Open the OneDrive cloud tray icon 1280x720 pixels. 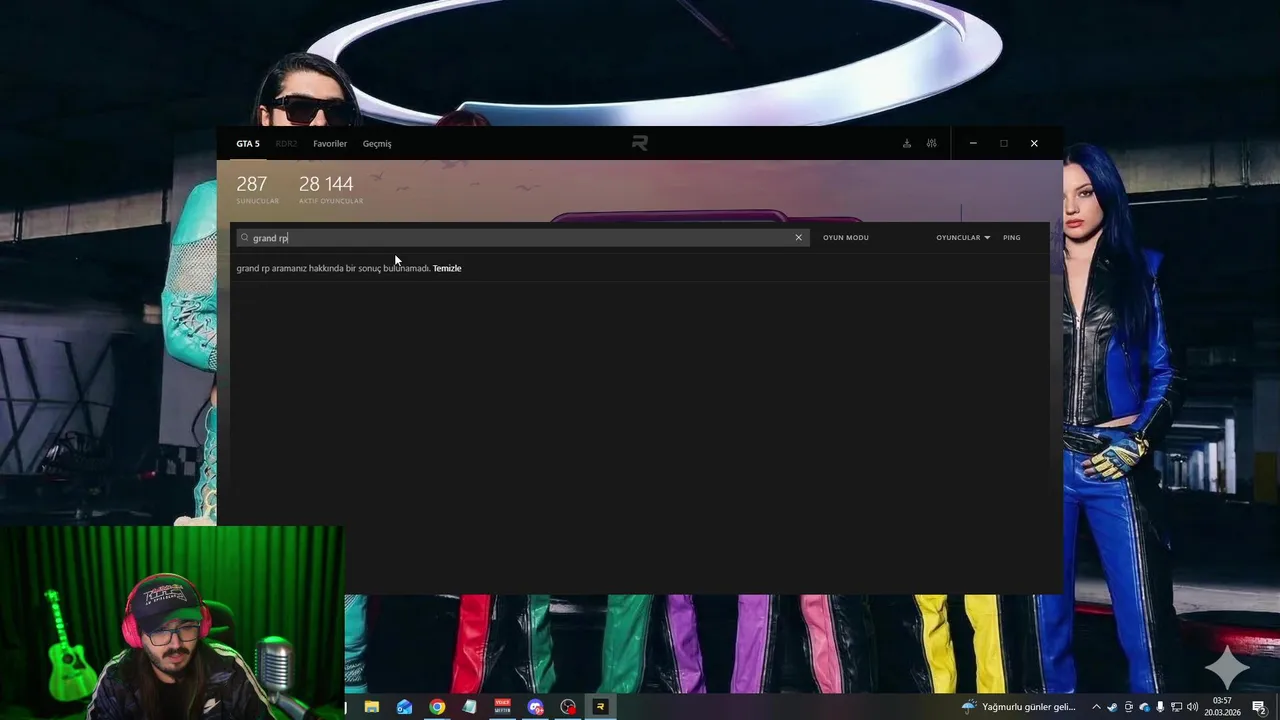[1145, 707]
